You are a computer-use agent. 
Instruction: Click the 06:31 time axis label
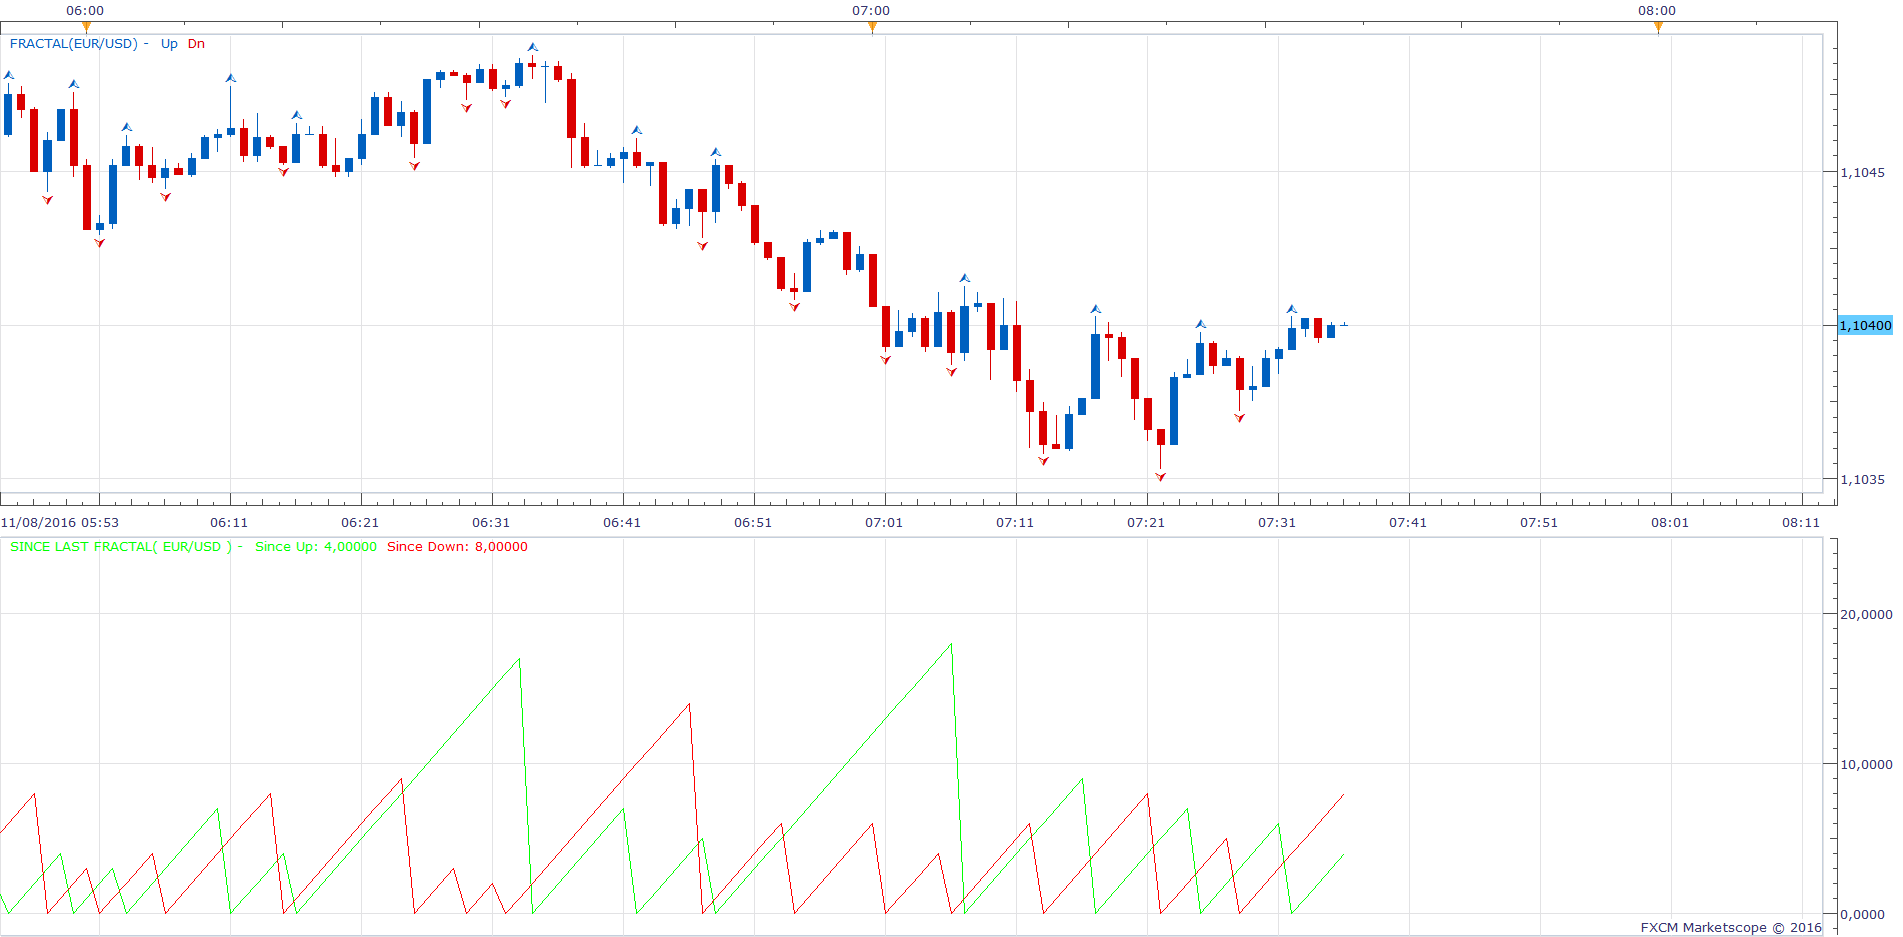pos(491,522)
